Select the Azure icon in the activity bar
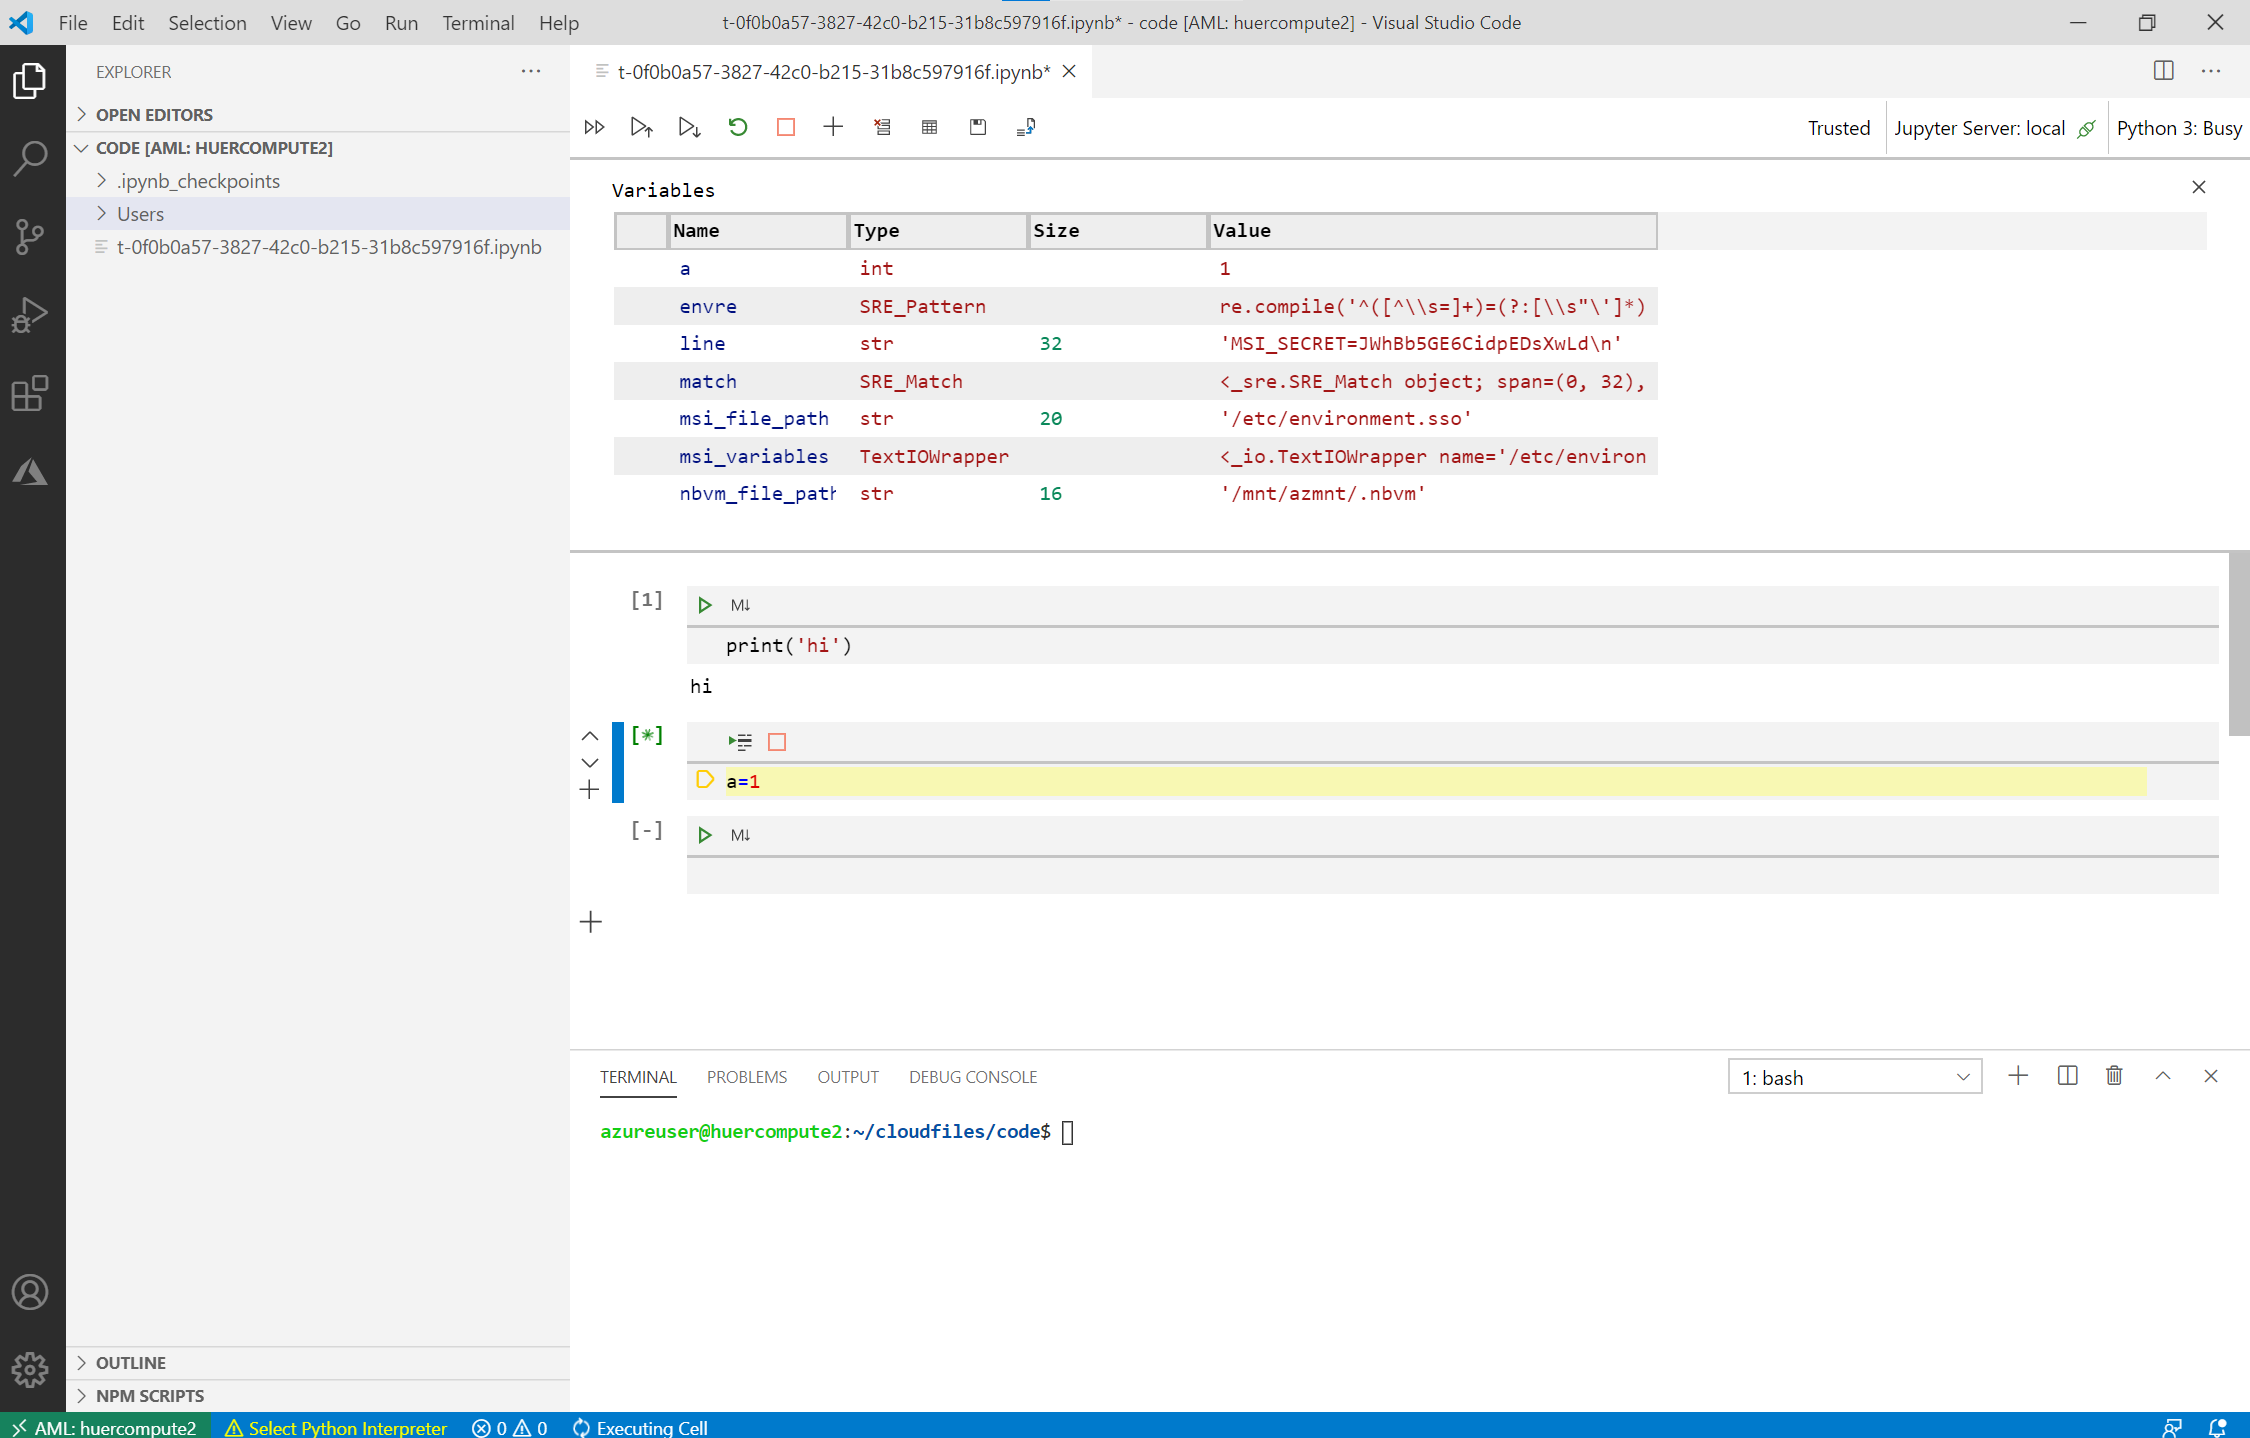The height and width of the screenshot is (1438, 2250). pos(31,472)
